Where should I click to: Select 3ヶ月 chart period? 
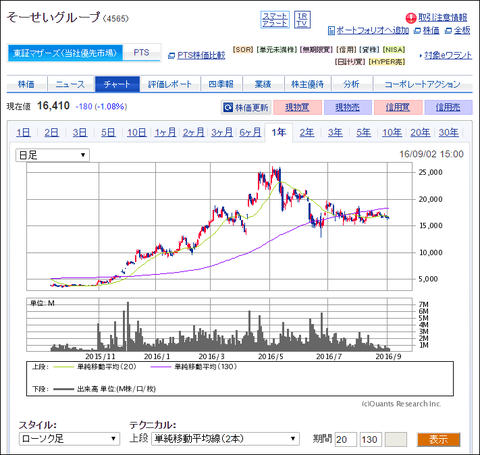[222, 133]
